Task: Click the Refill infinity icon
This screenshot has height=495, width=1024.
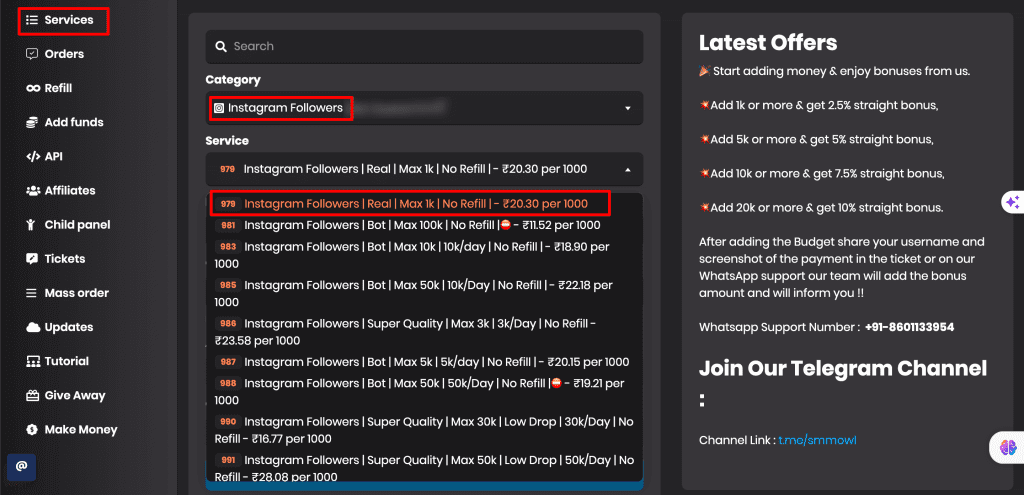Action: point(33,88)
